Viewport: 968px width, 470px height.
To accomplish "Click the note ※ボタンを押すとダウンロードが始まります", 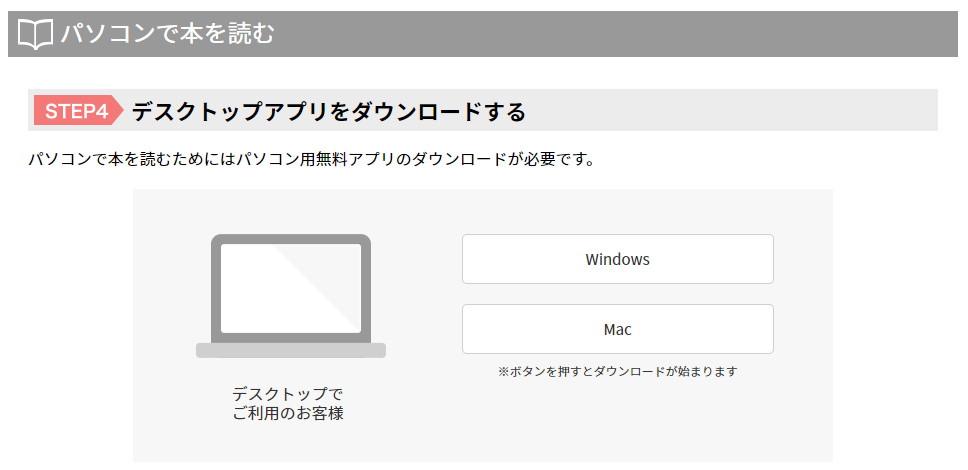I will (x=617, y=372).
